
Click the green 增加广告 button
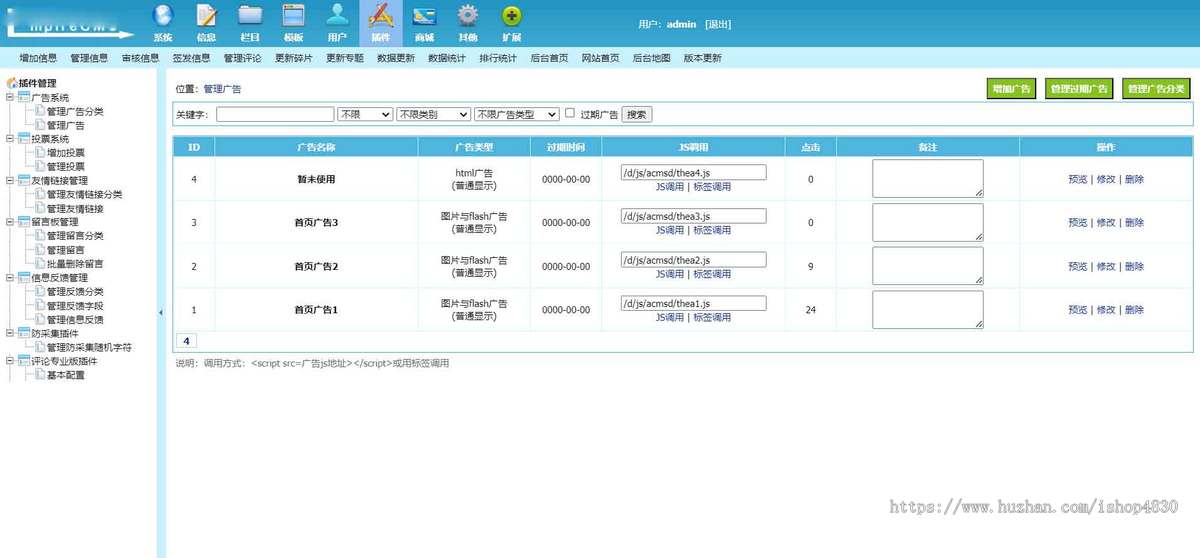pyautogui.click(x=1011, y=89)
